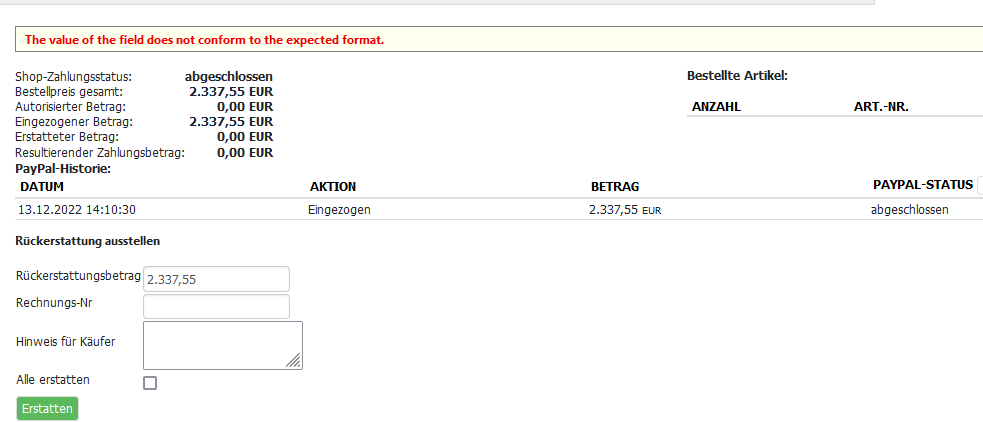Click the Rückerstattungsbetrag amount field

tap(217, 279)
